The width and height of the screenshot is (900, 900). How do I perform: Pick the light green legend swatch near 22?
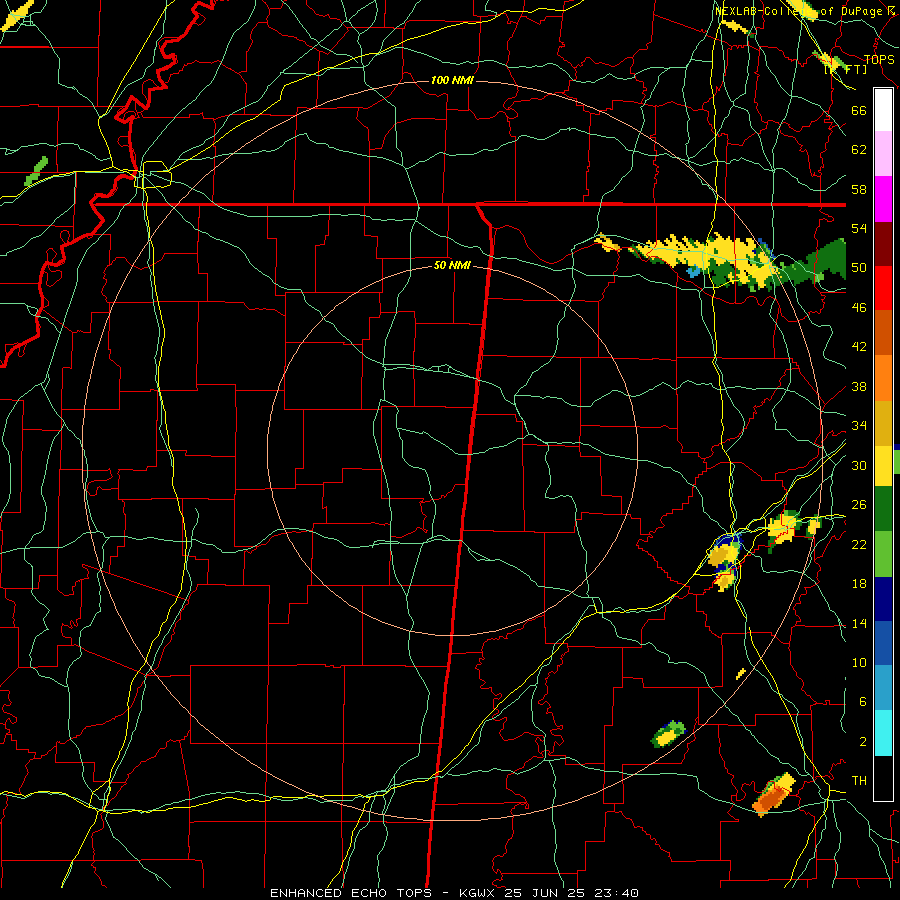883,554
